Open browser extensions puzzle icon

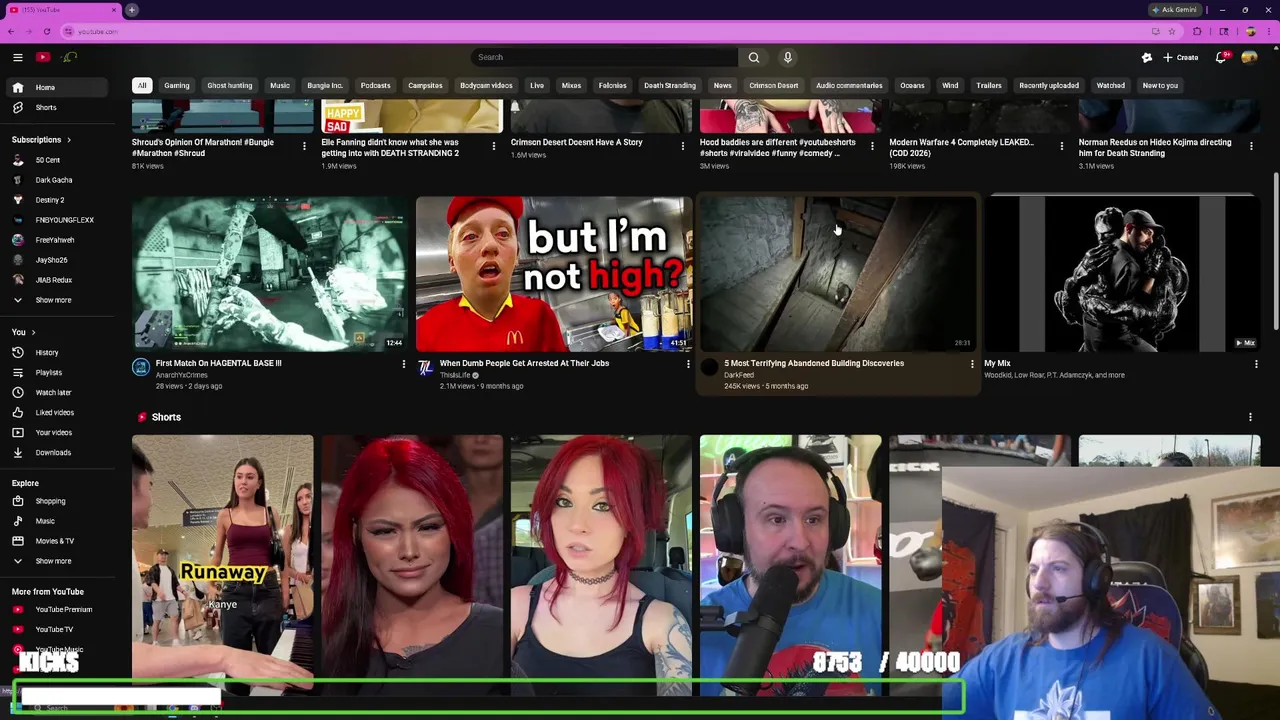coord(1197,31)
